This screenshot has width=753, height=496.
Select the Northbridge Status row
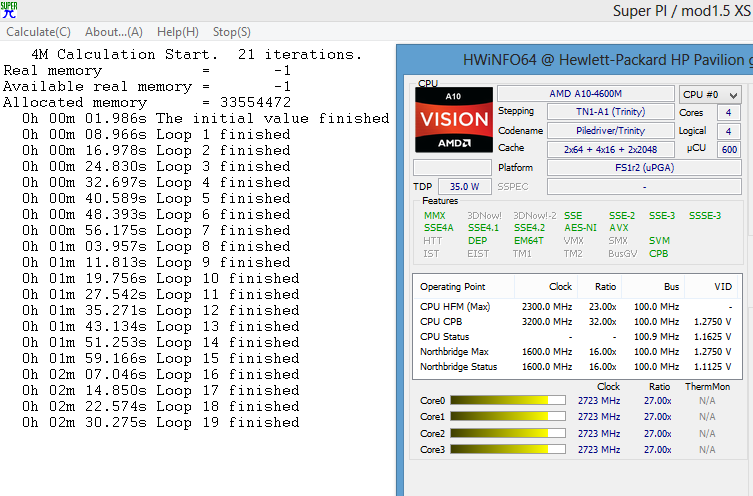[x=577, y=366]
